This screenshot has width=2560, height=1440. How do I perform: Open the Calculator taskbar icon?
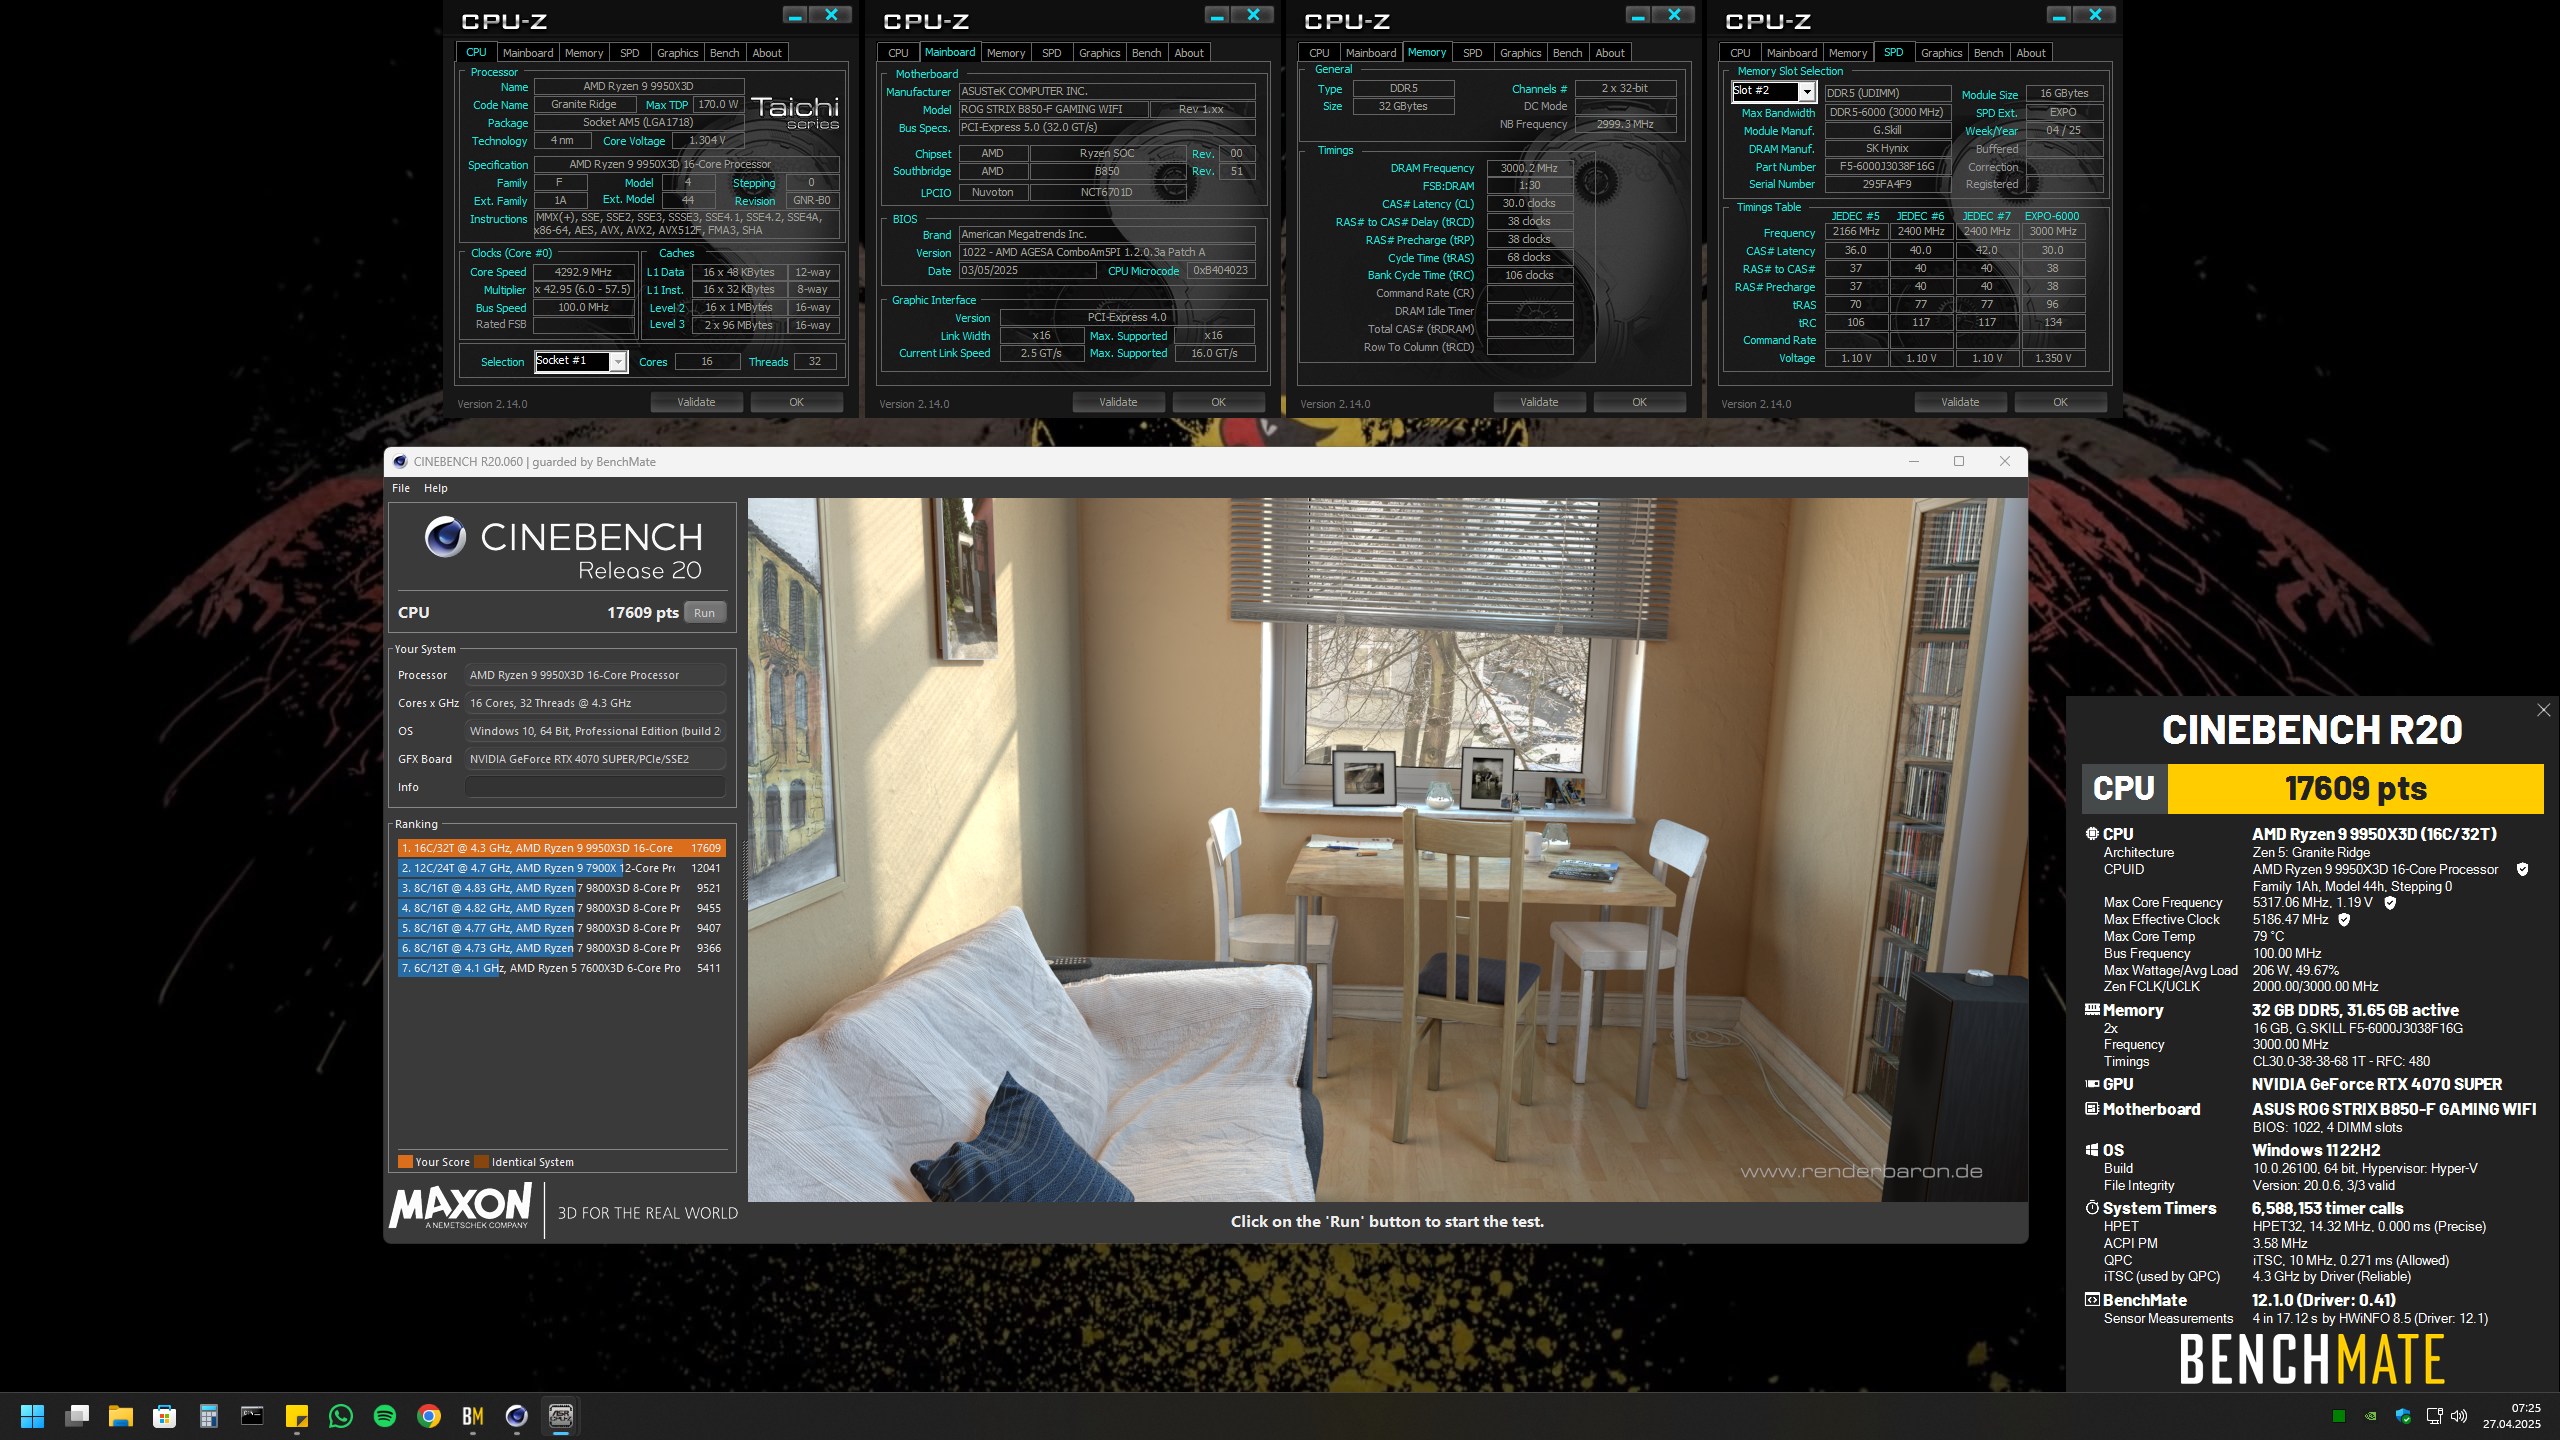(209, 1416)
